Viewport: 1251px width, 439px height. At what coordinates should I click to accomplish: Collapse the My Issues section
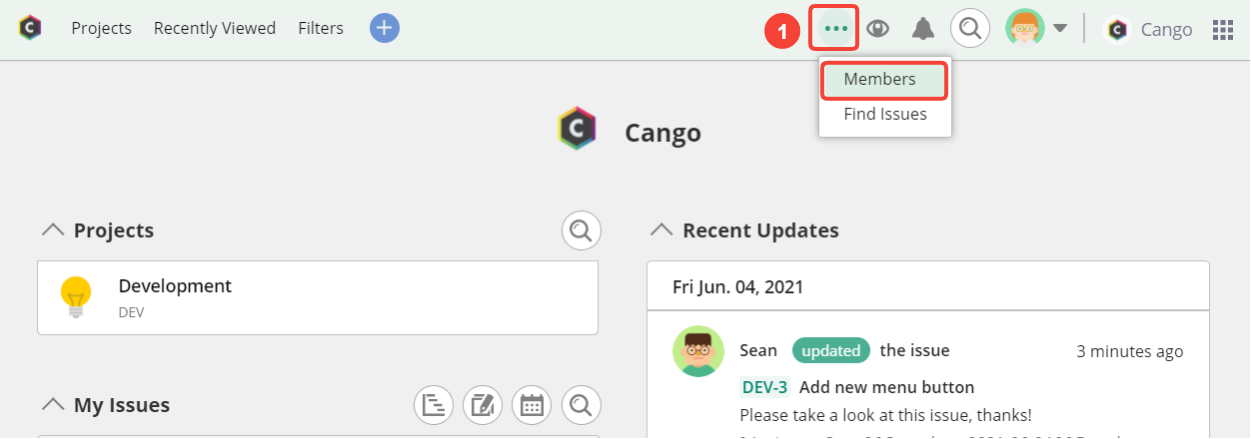[52, 405]
